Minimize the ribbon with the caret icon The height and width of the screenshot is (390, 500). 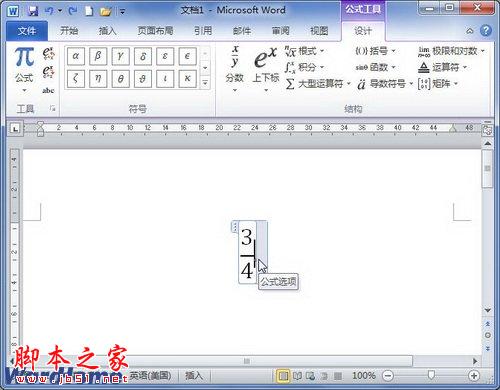click(x=470, y=31)
